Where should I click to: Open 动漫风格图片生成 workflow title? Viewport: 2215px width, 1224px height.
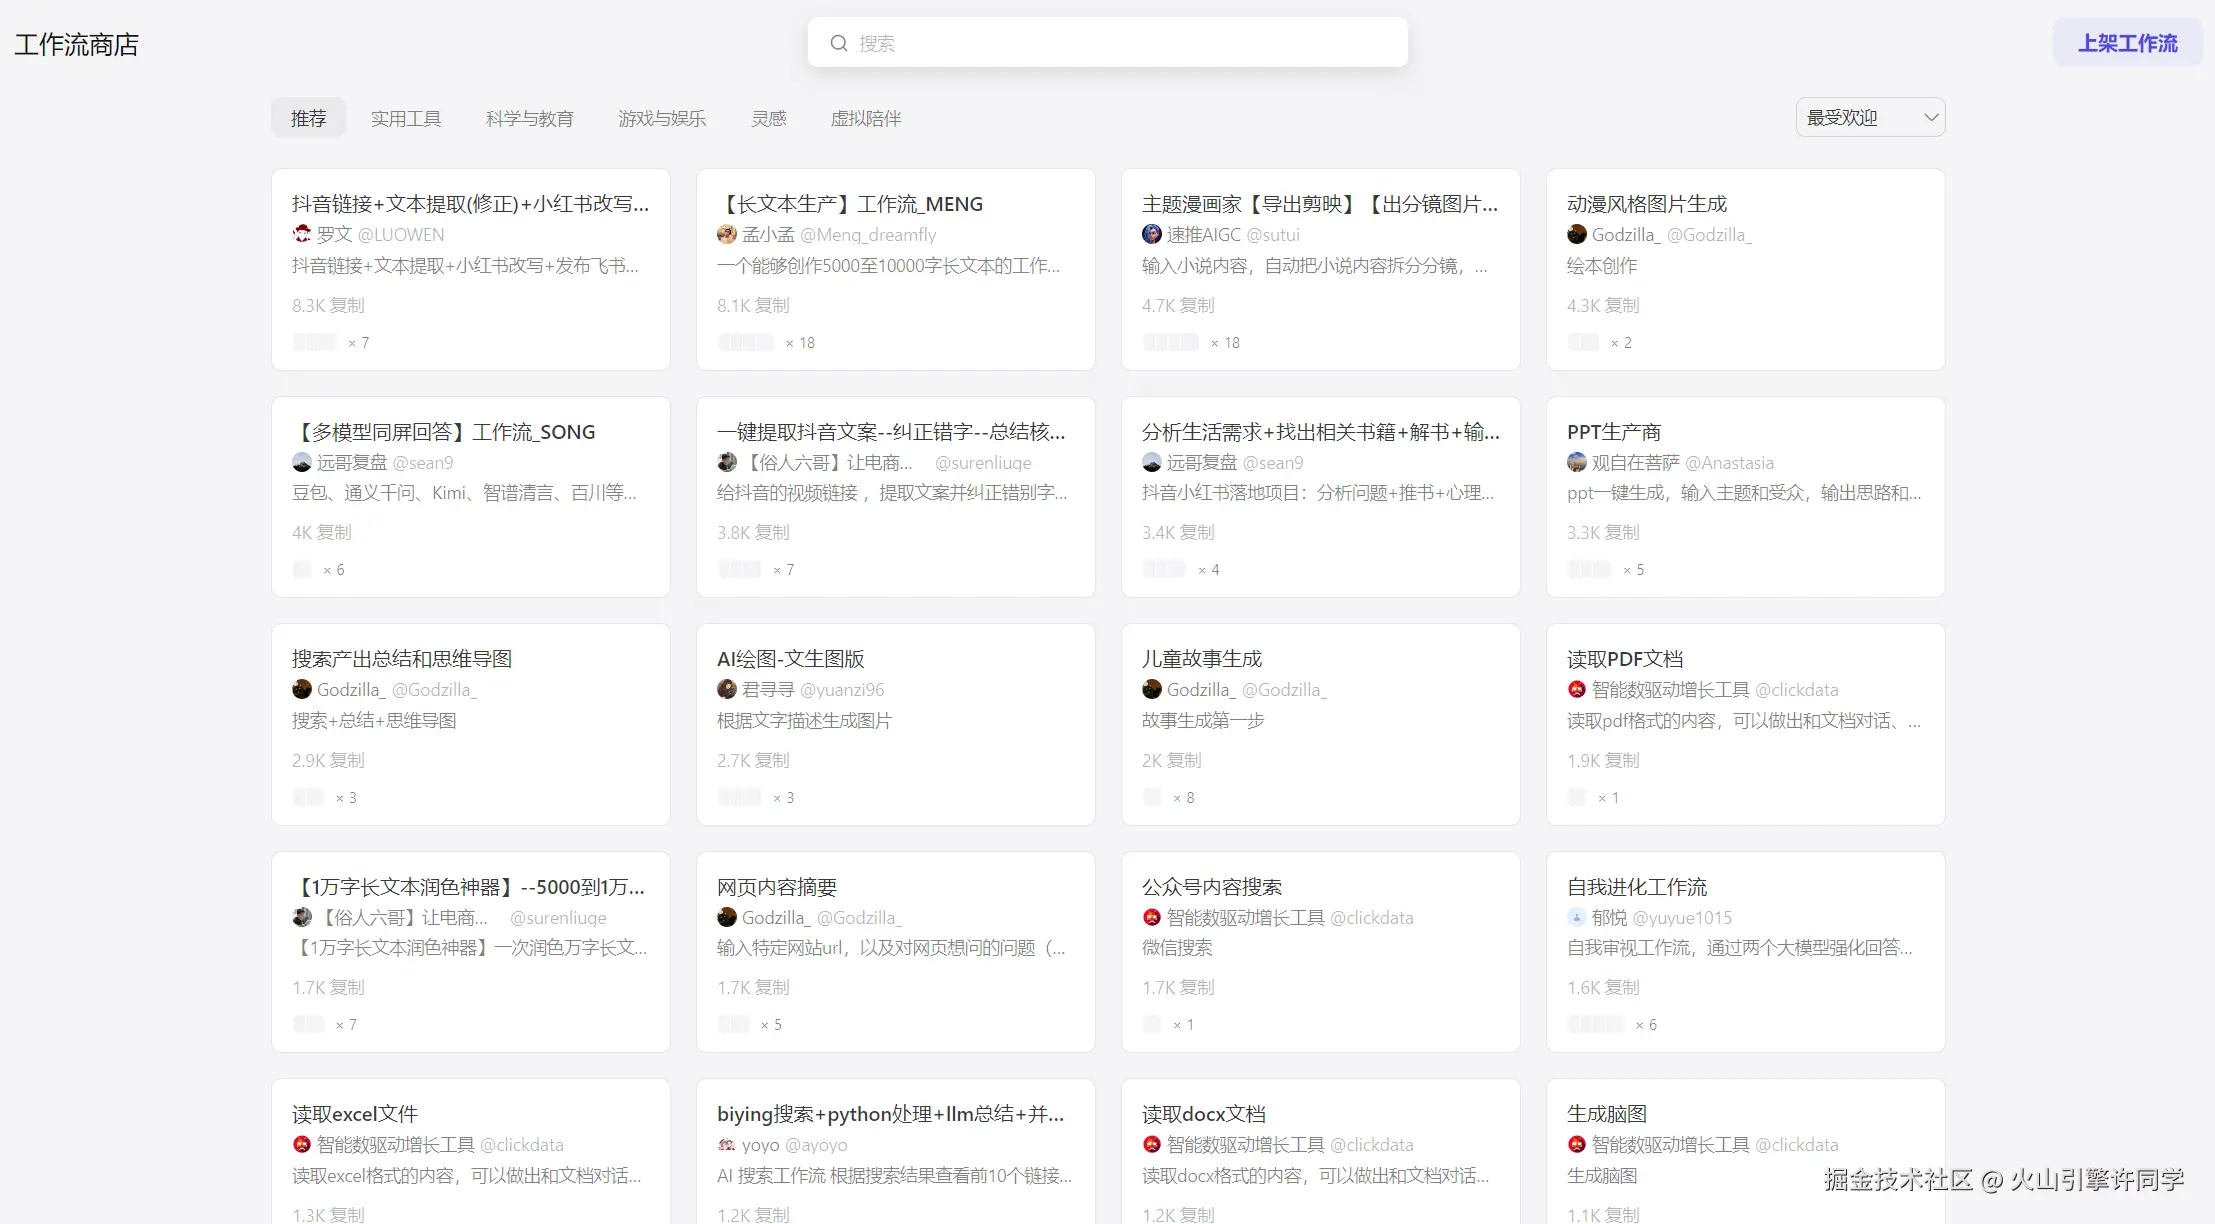1647,204
